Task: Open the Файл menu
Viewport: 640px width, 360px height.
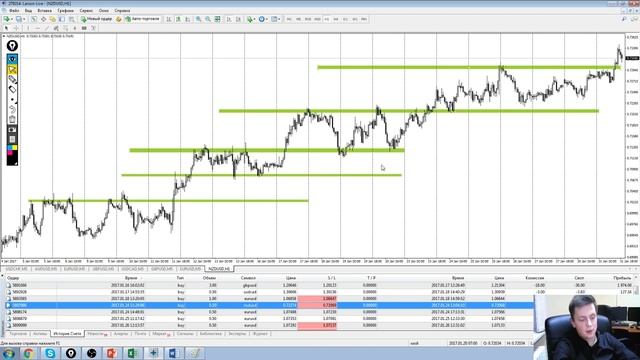Action: pyautogui.click(x=13, y=10)
